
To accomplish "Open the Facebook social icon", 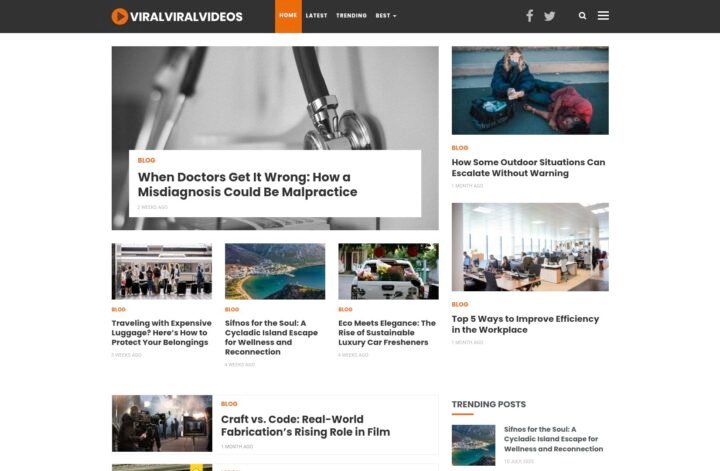I will (529, 16).
